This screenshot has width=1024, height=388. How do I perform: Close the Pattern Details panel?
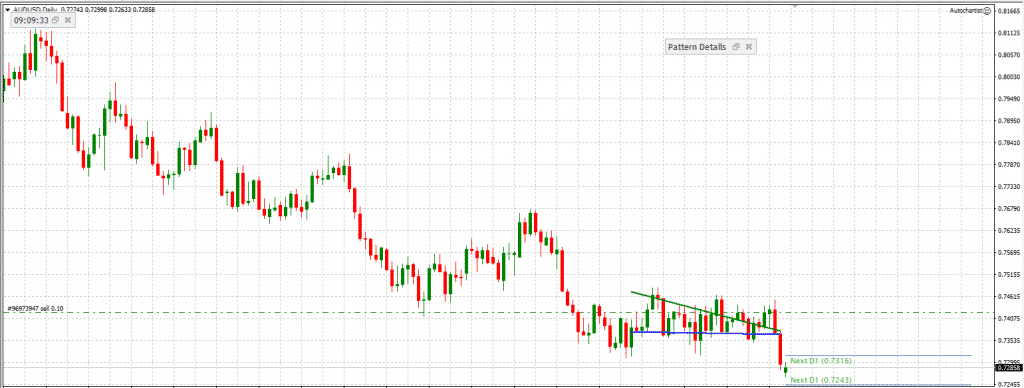click(748, 47)
